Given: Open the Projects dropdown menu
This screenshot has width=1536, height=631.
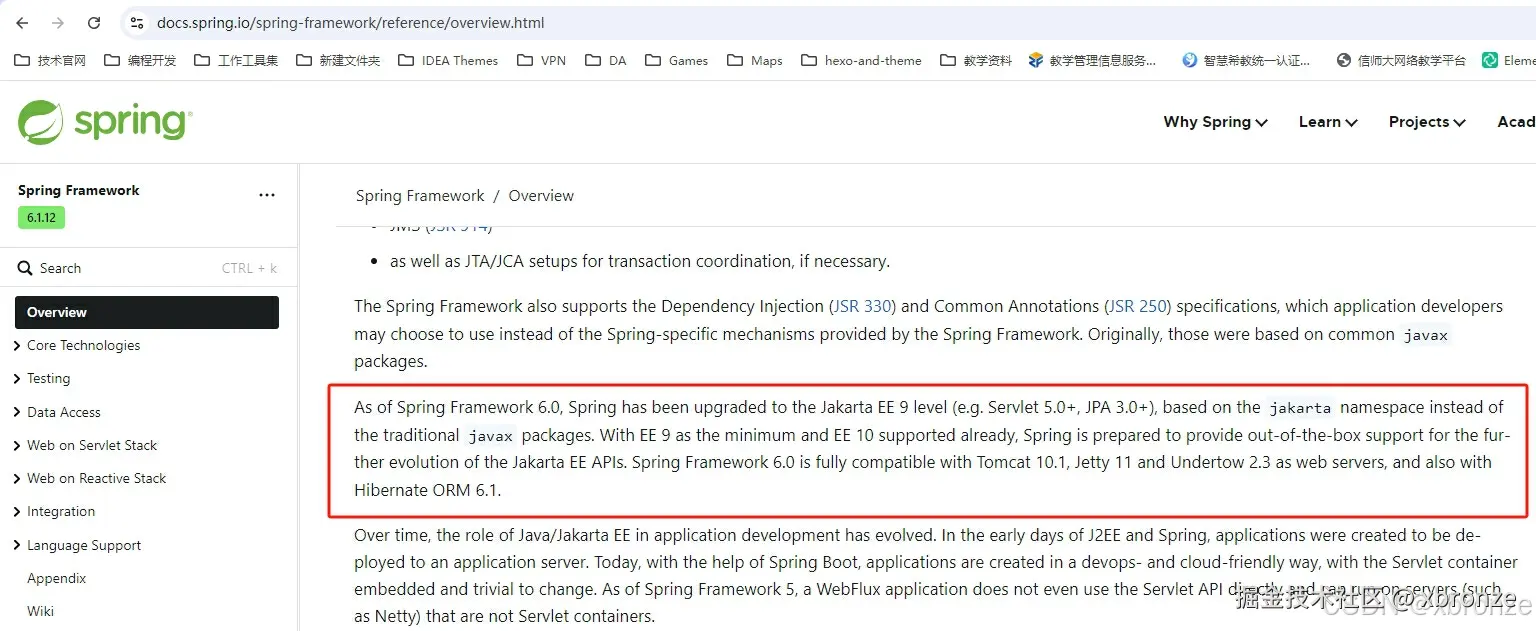Looking at the screenshot, I should click(1427, 122).
